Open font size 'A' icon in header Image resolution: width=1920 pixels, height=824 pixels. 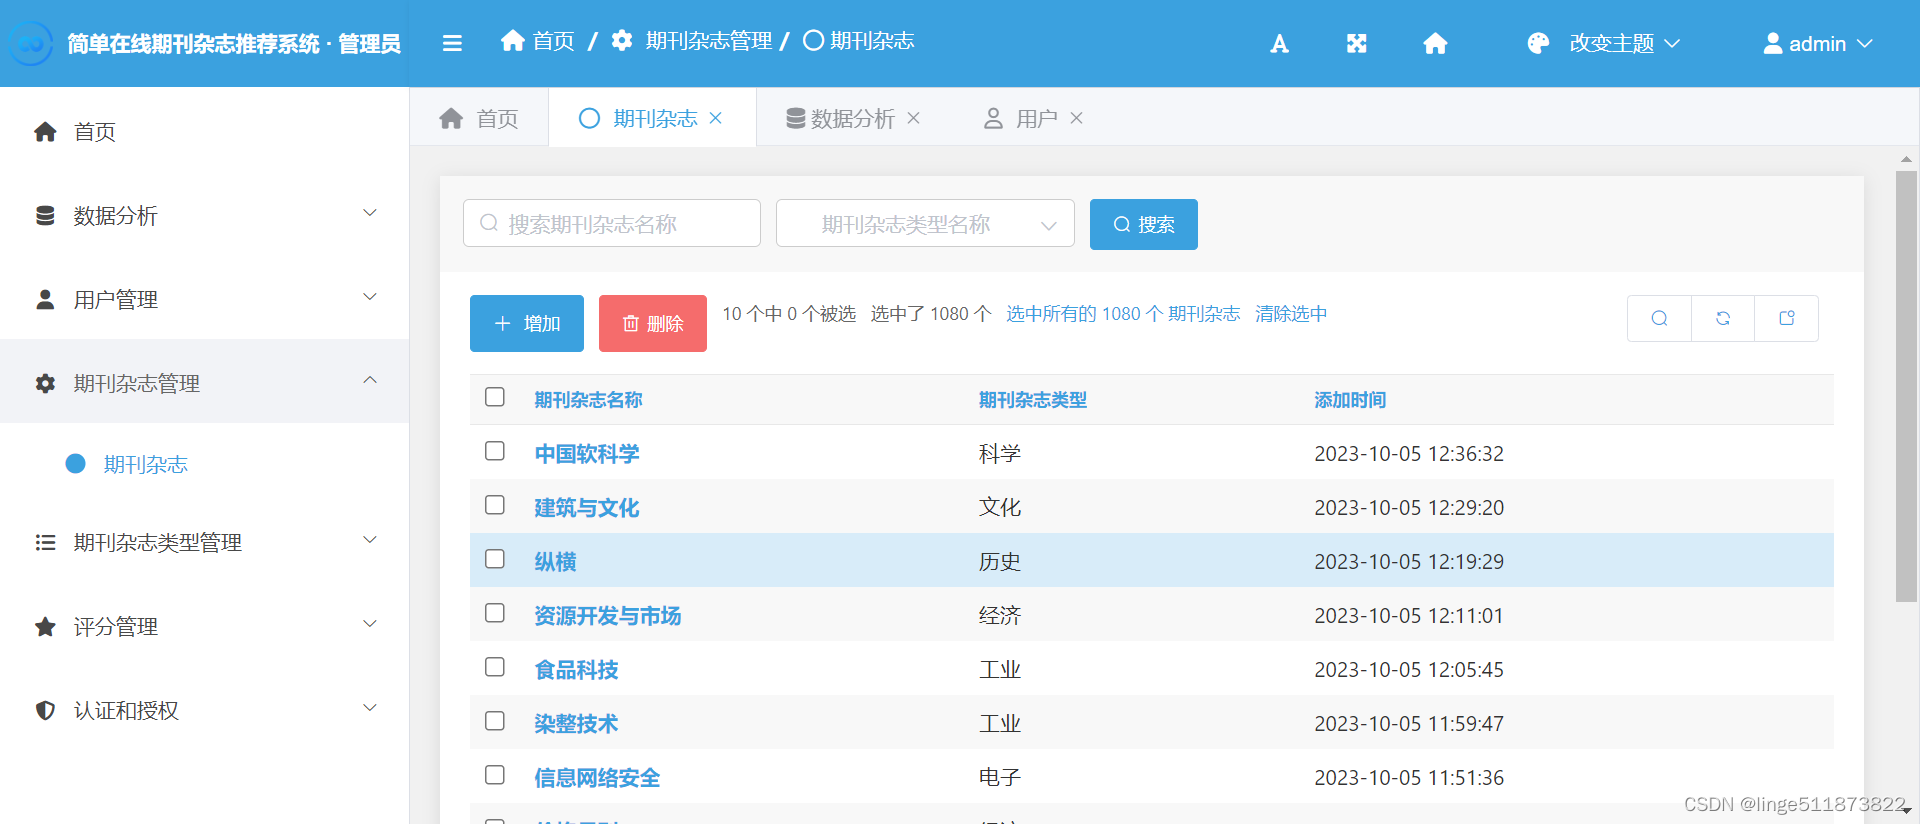1279,43
